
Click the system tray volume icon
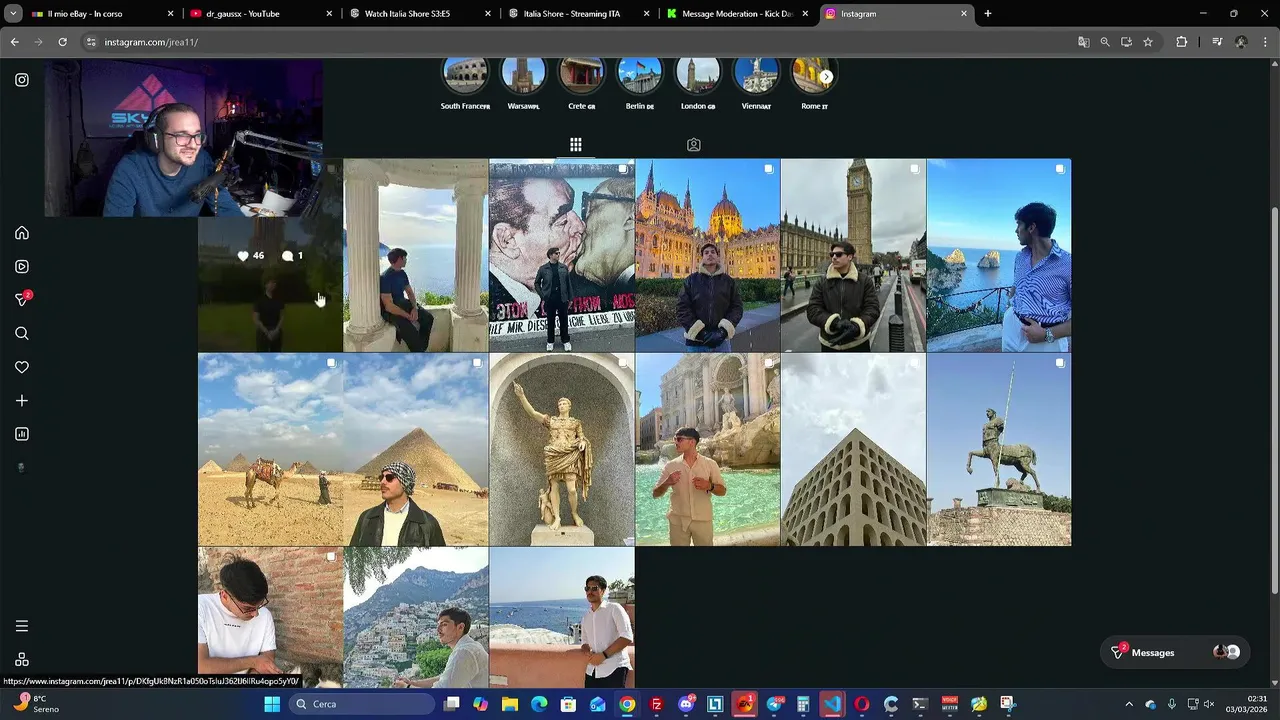pyautogui.click(x=1209, y=704)
